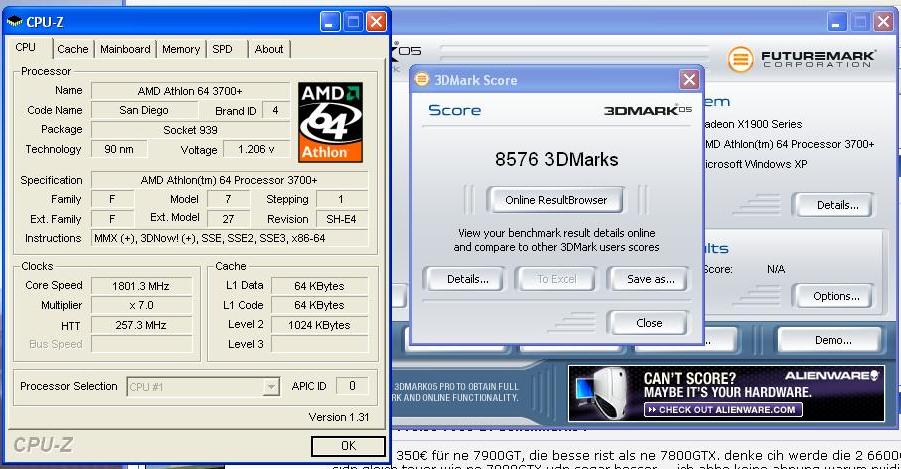The width and height of the screenshot is (901, 469).
Task: Click the 8576 3DMarks score text
Action: click(x=556, y=159)
